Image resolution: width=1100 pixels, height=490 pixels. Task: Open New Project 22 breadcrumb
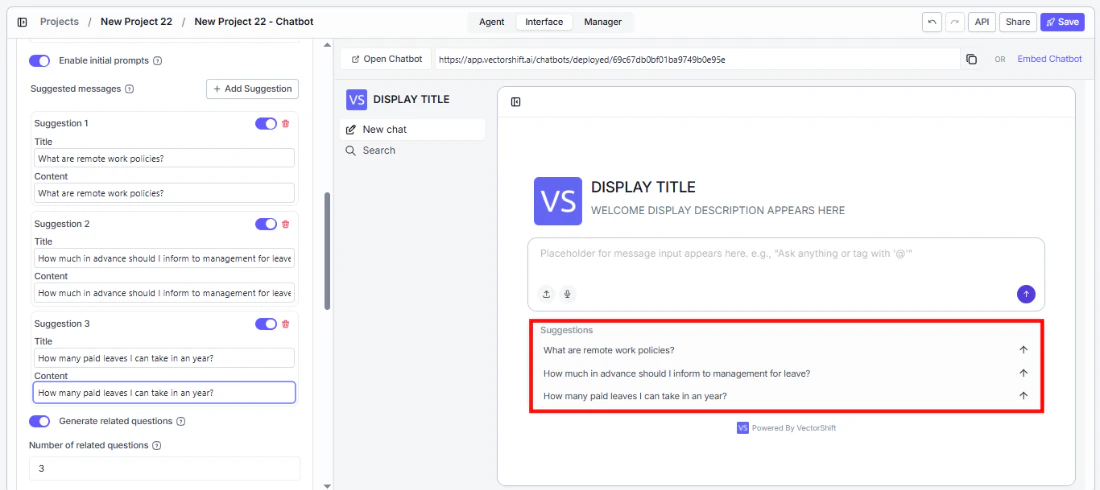coord(136,22)
